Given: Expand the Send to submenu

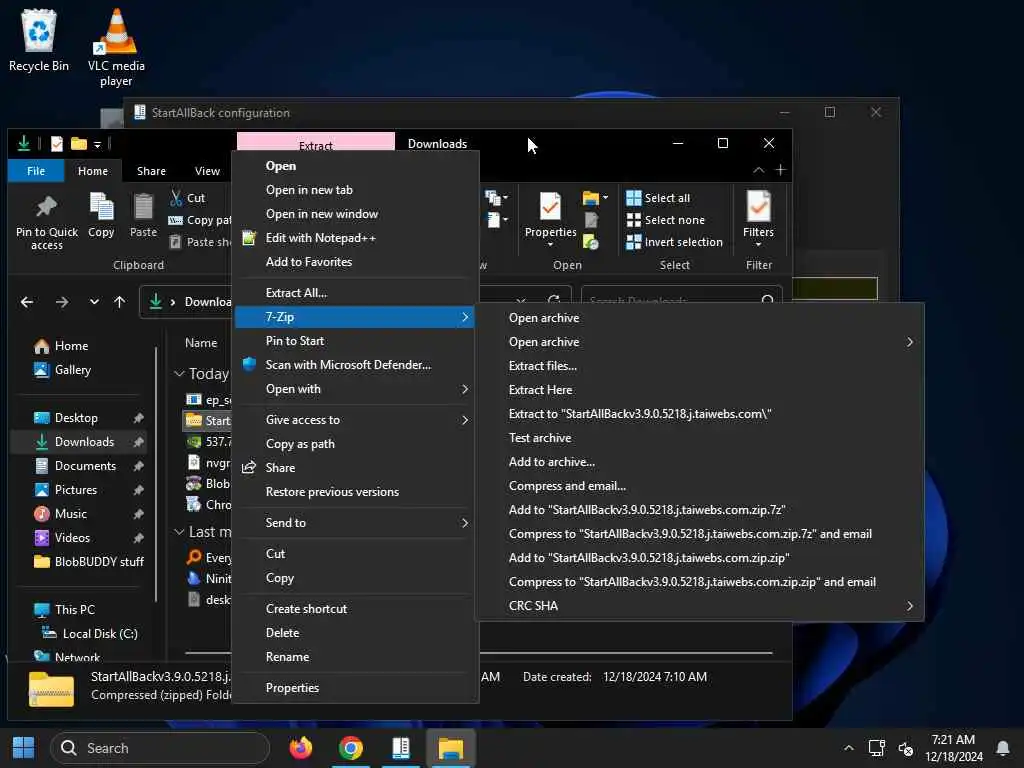Looking at the screenshot, I should click(355, 522).
